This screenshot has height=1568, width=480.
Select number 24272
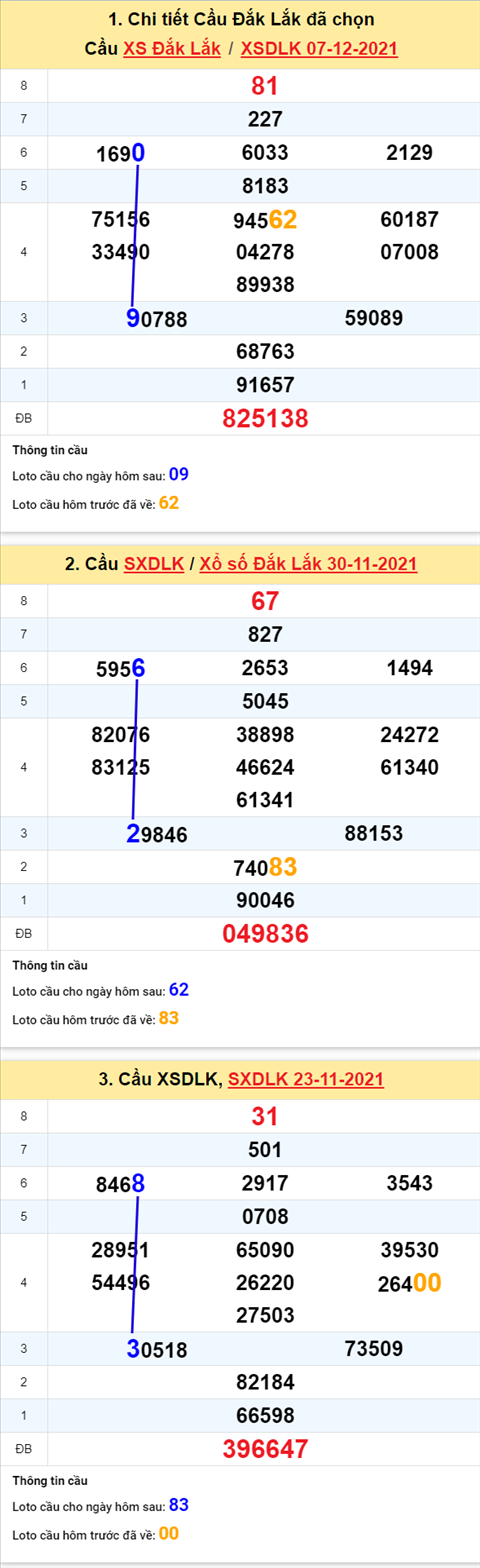(x=409, y=735)
